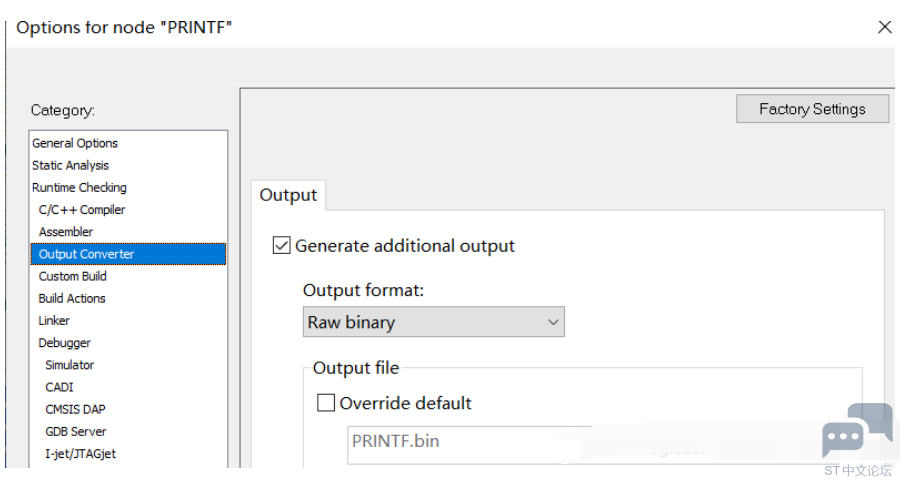This screenshot has height=486, width=901.
Task: Select Build Actions category
Action: coord(72,298)
